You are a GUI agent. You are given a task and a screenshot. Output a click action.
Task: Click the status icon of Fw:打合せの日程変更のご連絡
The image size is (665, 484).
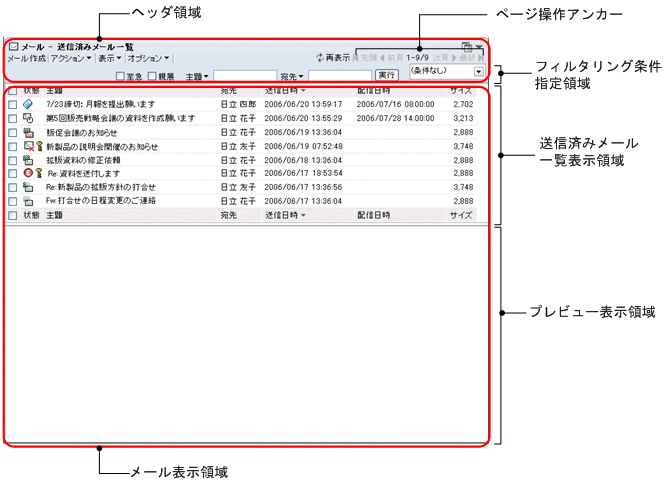(28, 201)
